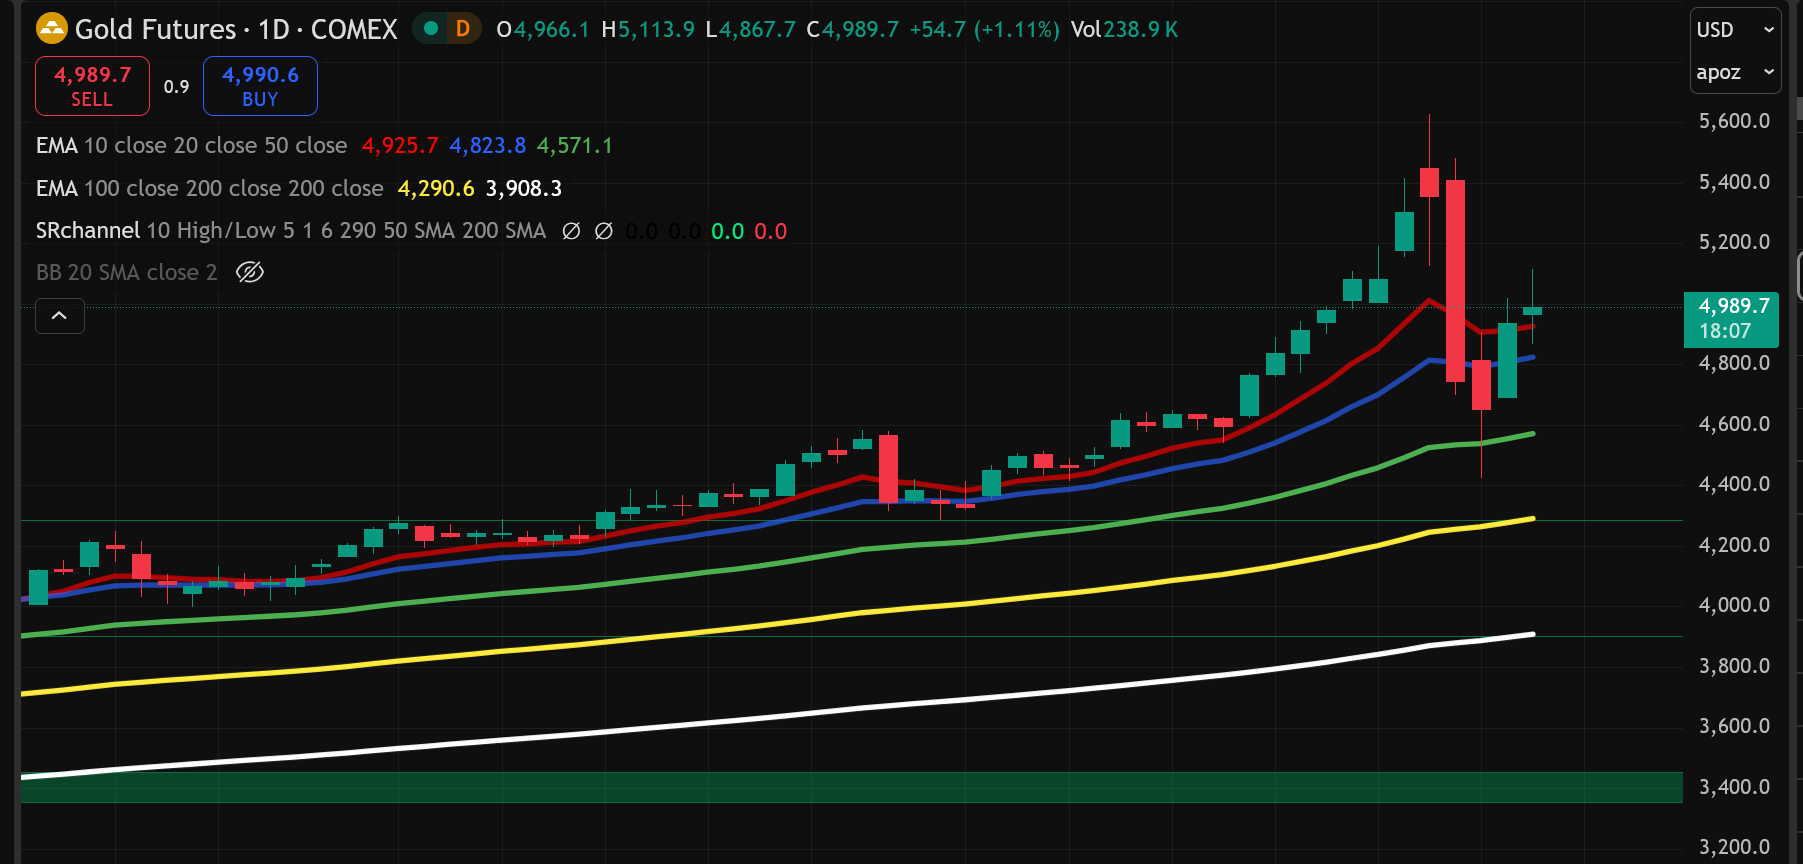Click the first ∅ symbol in SRchannel row
Image resolution: width=1803 pixels, height=864 pixels.
571,231
